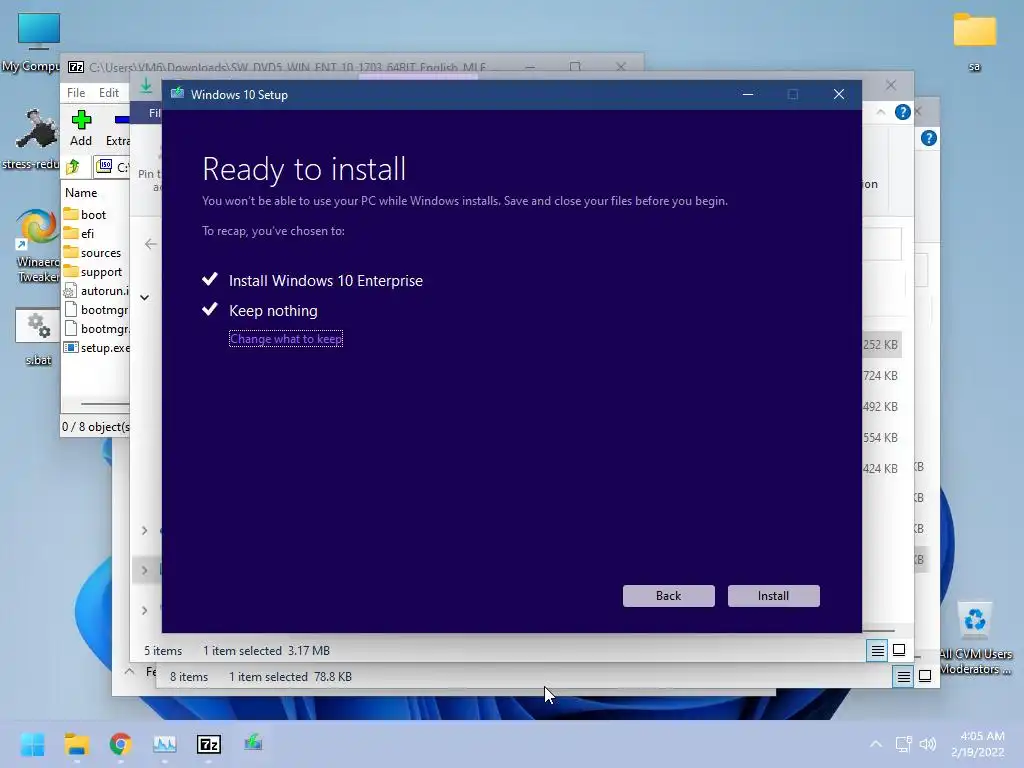Click the Explorer quick access download arrow icon
The height and width of the screenshot is (768, 1024).
pos(146,85)
